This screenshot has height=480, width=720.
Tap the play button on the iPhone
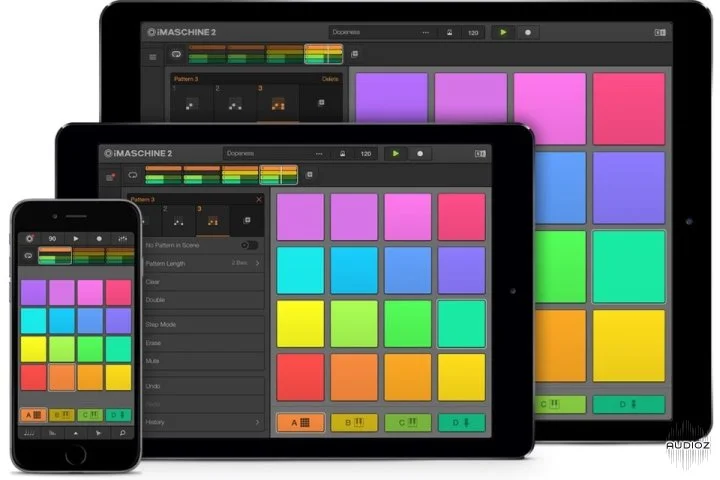pyautogui.click(x=76, y=238)
